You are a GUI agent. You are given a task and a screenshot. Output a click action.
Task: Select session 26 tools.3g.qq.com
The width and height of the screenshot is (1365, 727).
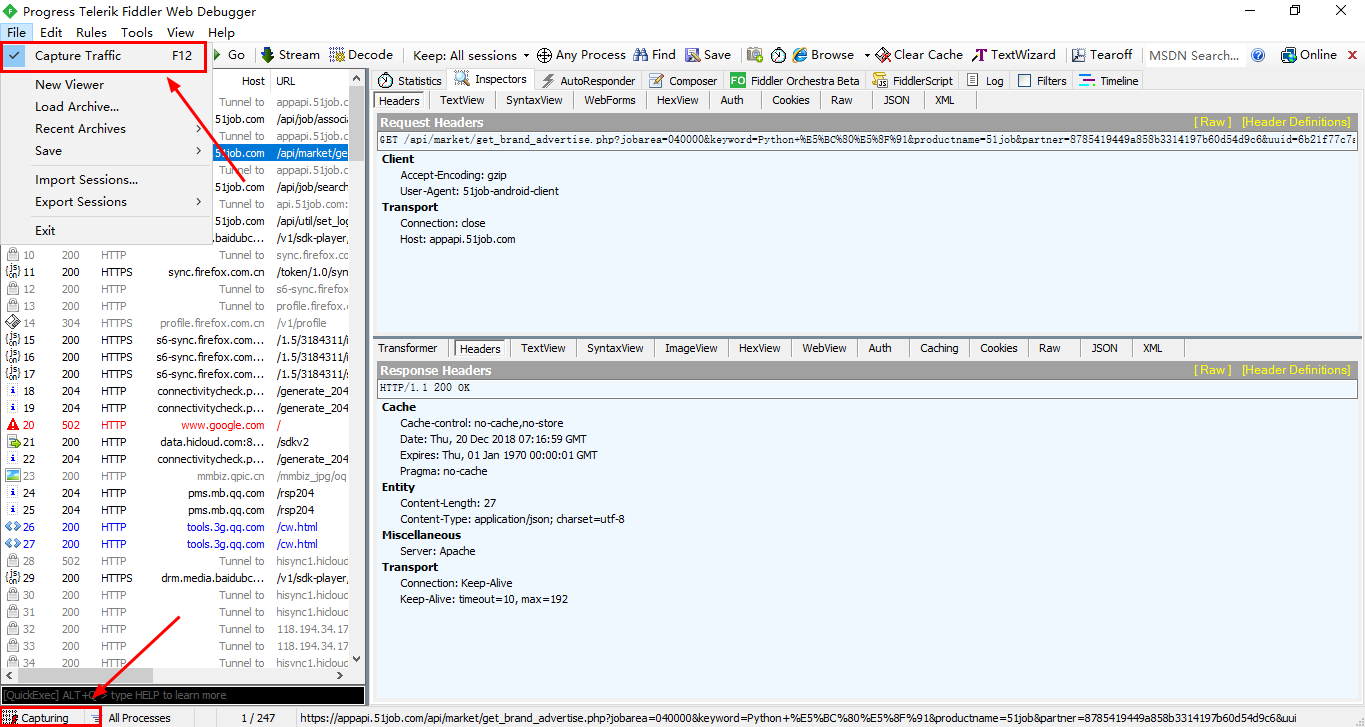(176, 527)
